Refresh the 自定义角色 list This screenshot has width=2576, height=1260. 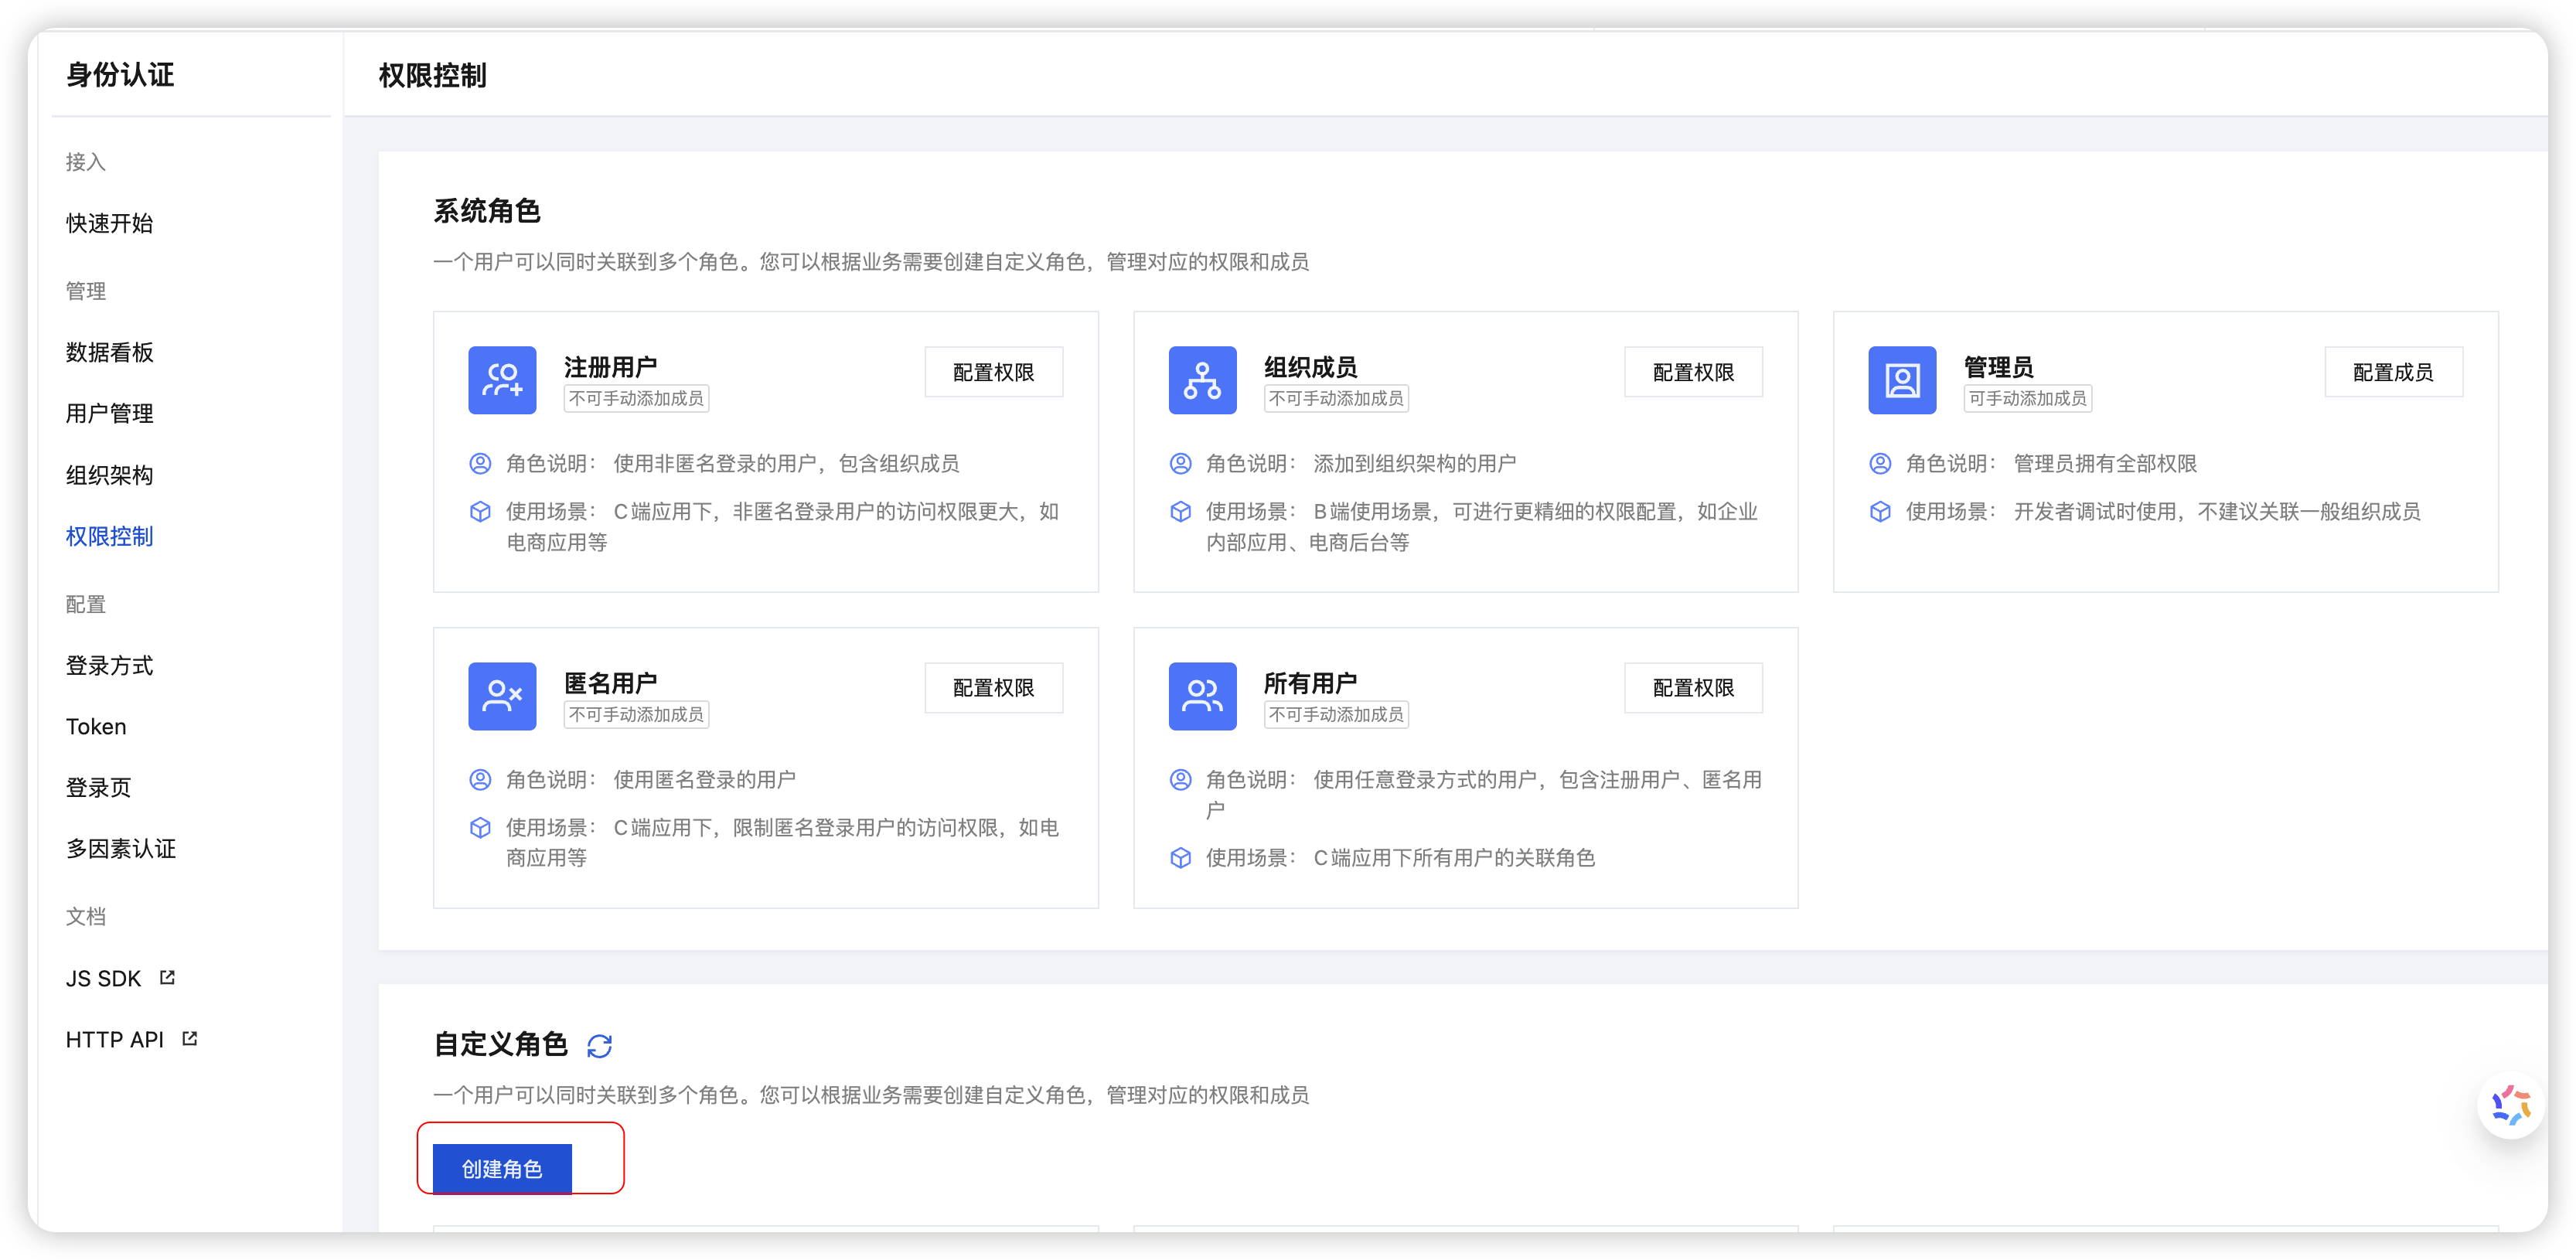click(600, 1045)
